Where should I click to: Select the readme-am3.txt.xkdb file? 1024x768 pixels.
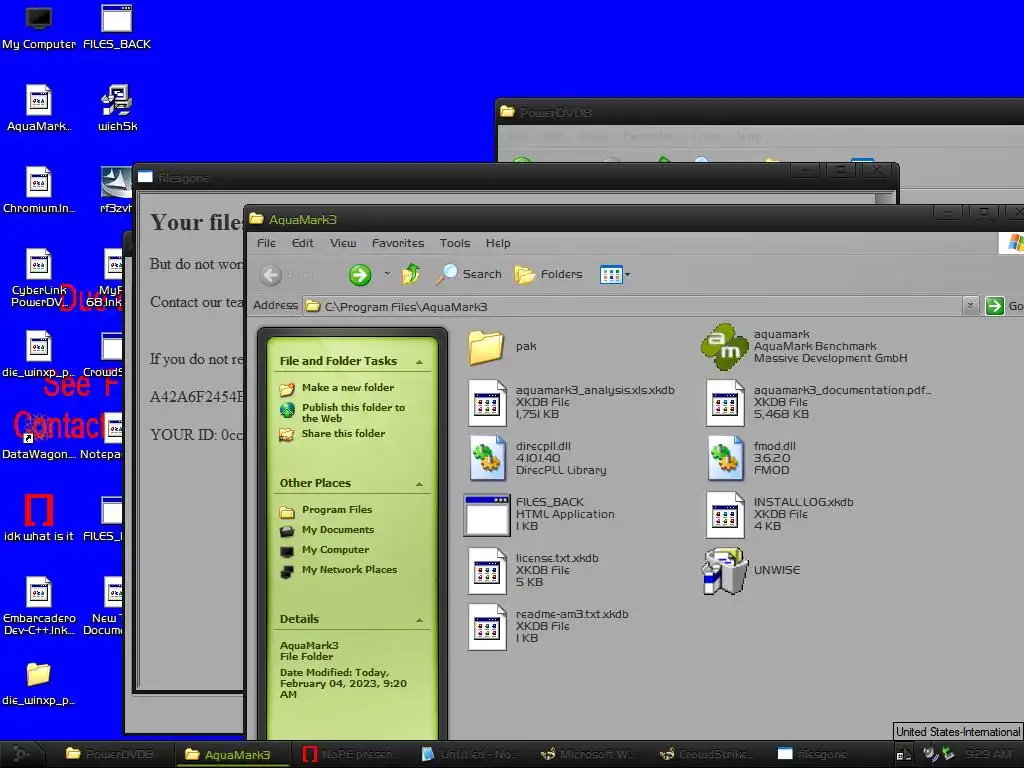pyautogui.click(x=487, y=627)
